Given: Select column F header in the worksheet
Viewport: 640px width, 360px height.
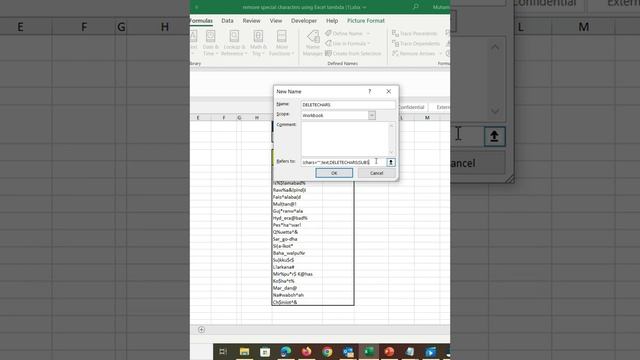Looking at the screenshot, I should pos(224,118).
